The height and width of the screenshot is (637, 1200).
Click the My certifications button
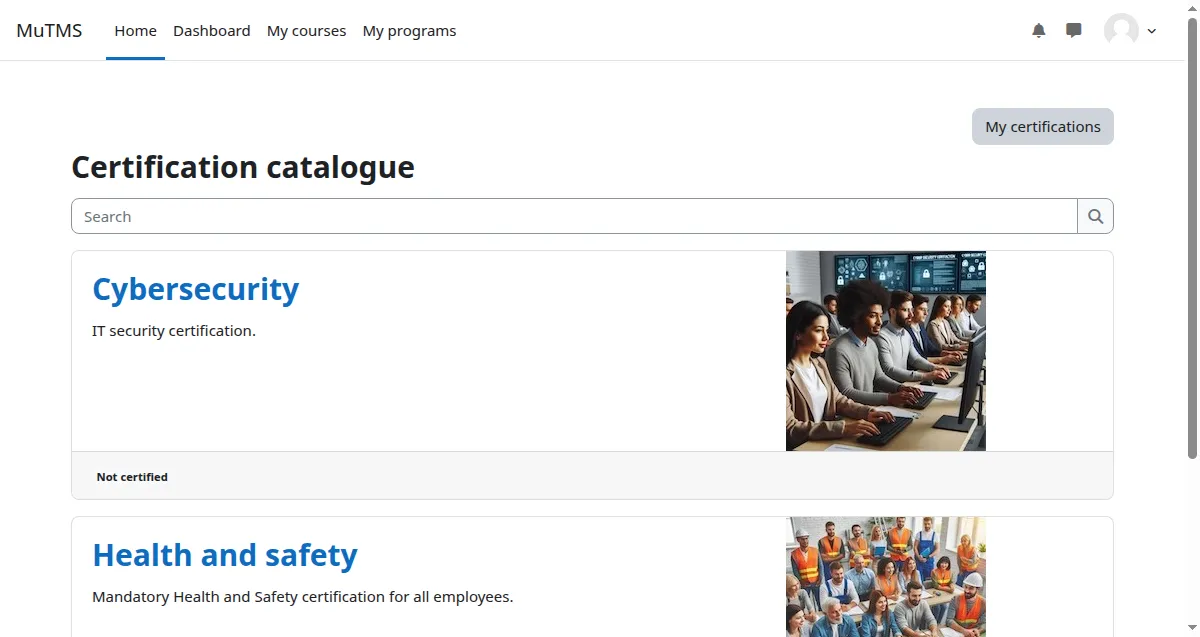tap(1042, 126)
